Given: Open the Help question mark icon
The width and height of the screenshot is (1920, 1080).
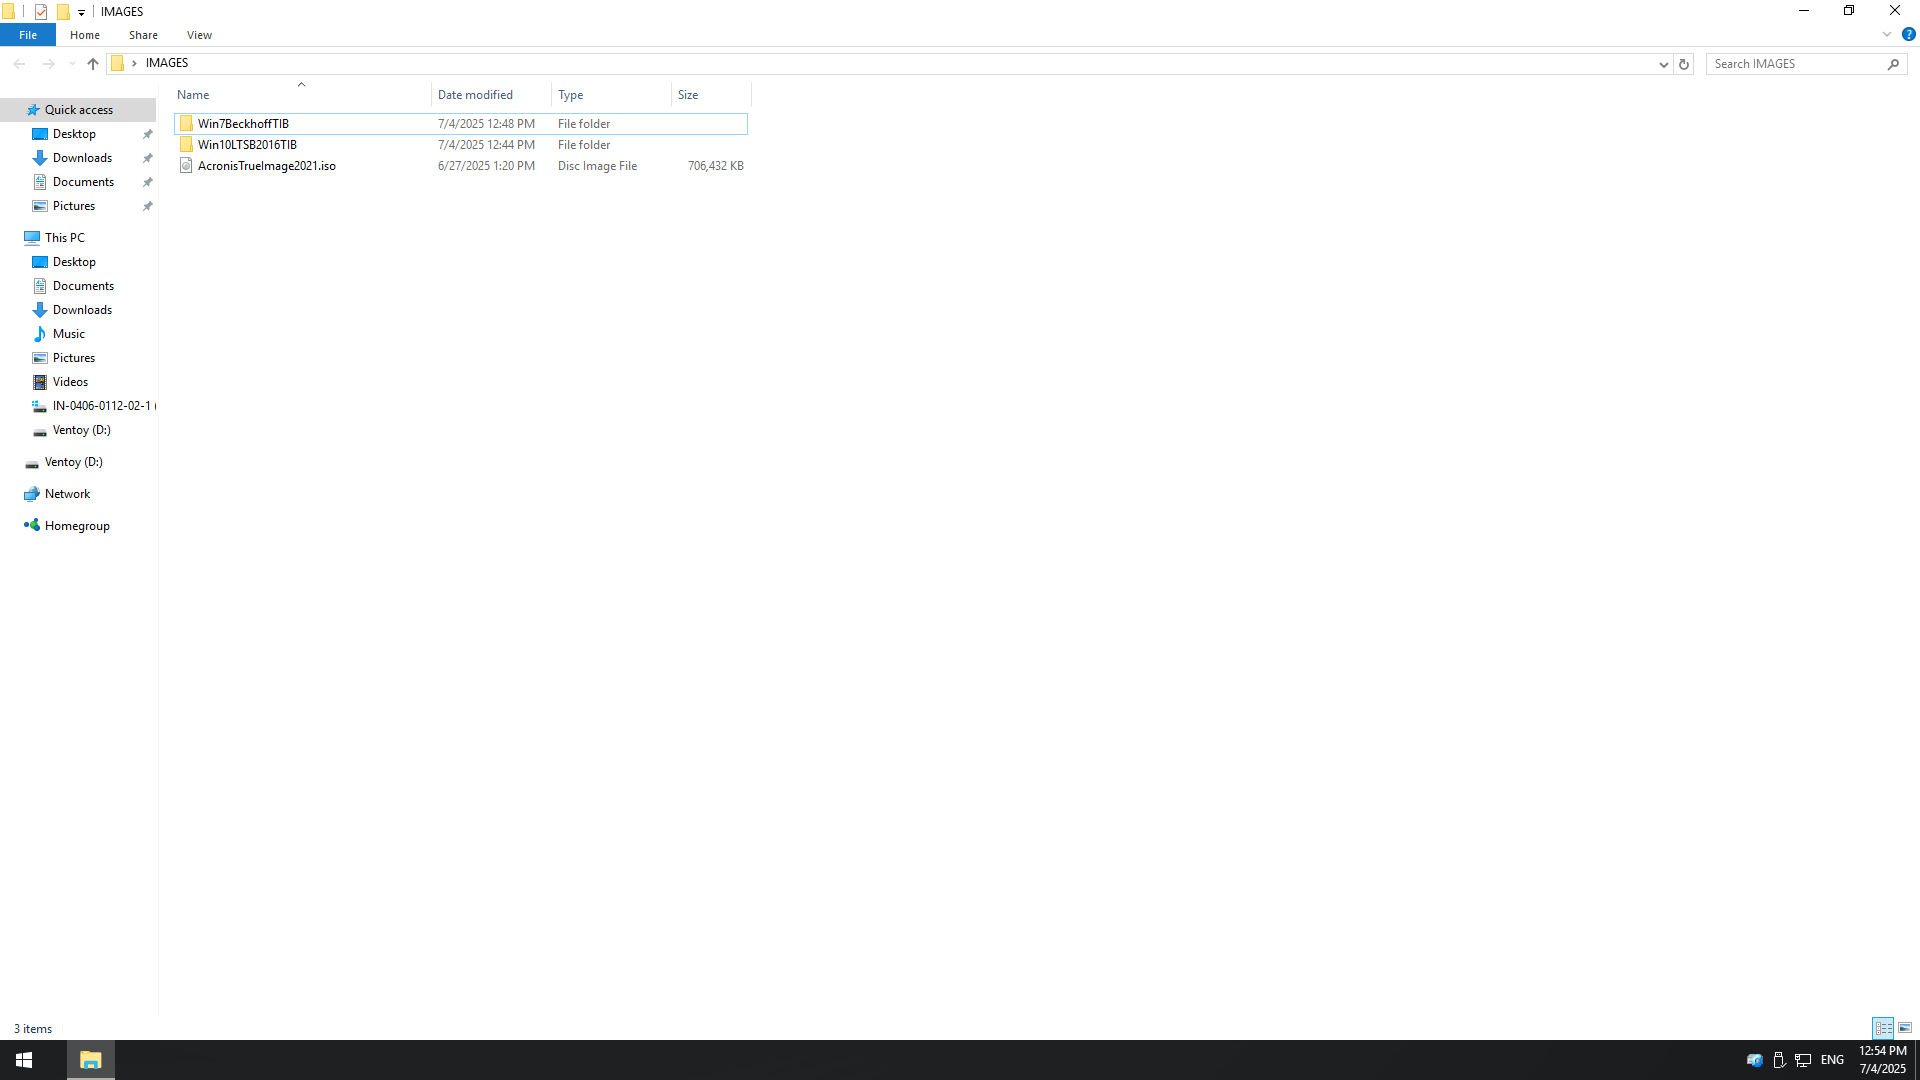Looking at the screenshot, I should tap(1908, 34).
